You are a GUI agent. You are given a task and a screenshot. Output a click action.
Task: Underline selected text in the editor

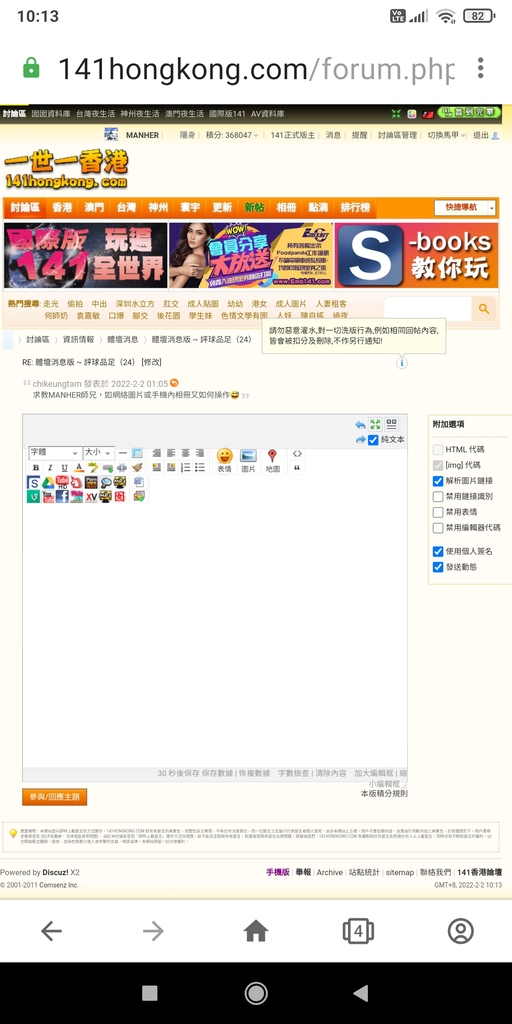[x=64, y=468]
